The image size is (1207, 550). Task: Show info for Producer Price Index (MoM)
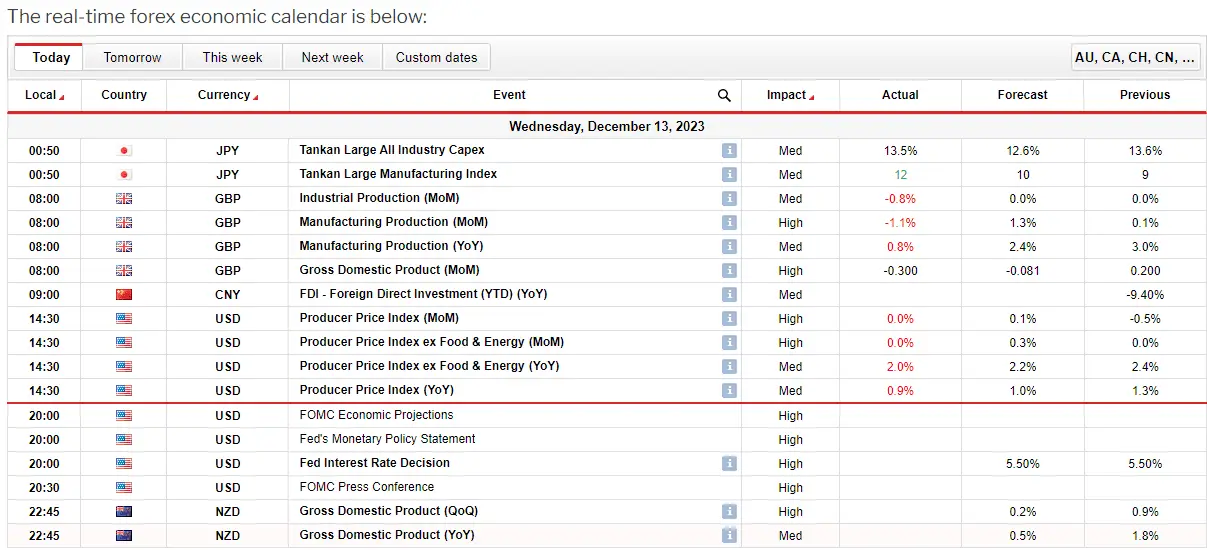[x=729, y=318]
